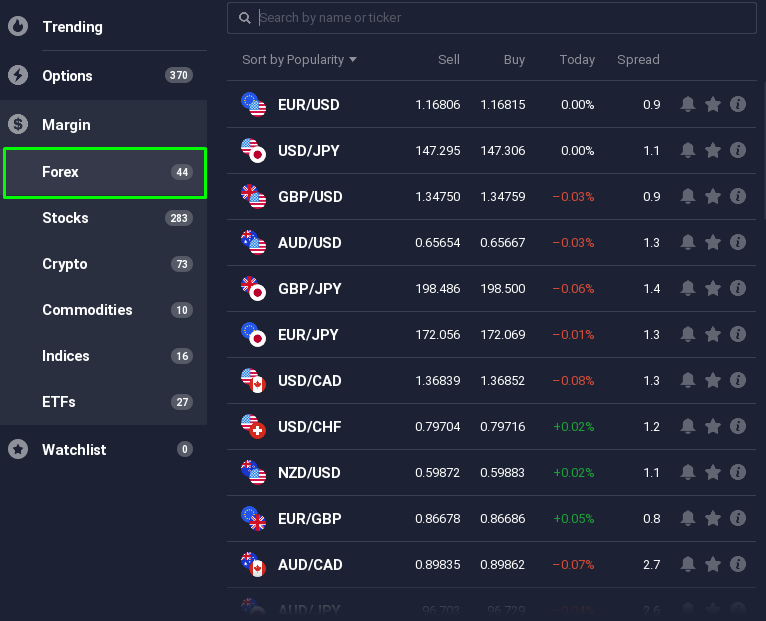766x621 pixels.
Task: Open the Watchlist section
Action: [x=74, y=450]
